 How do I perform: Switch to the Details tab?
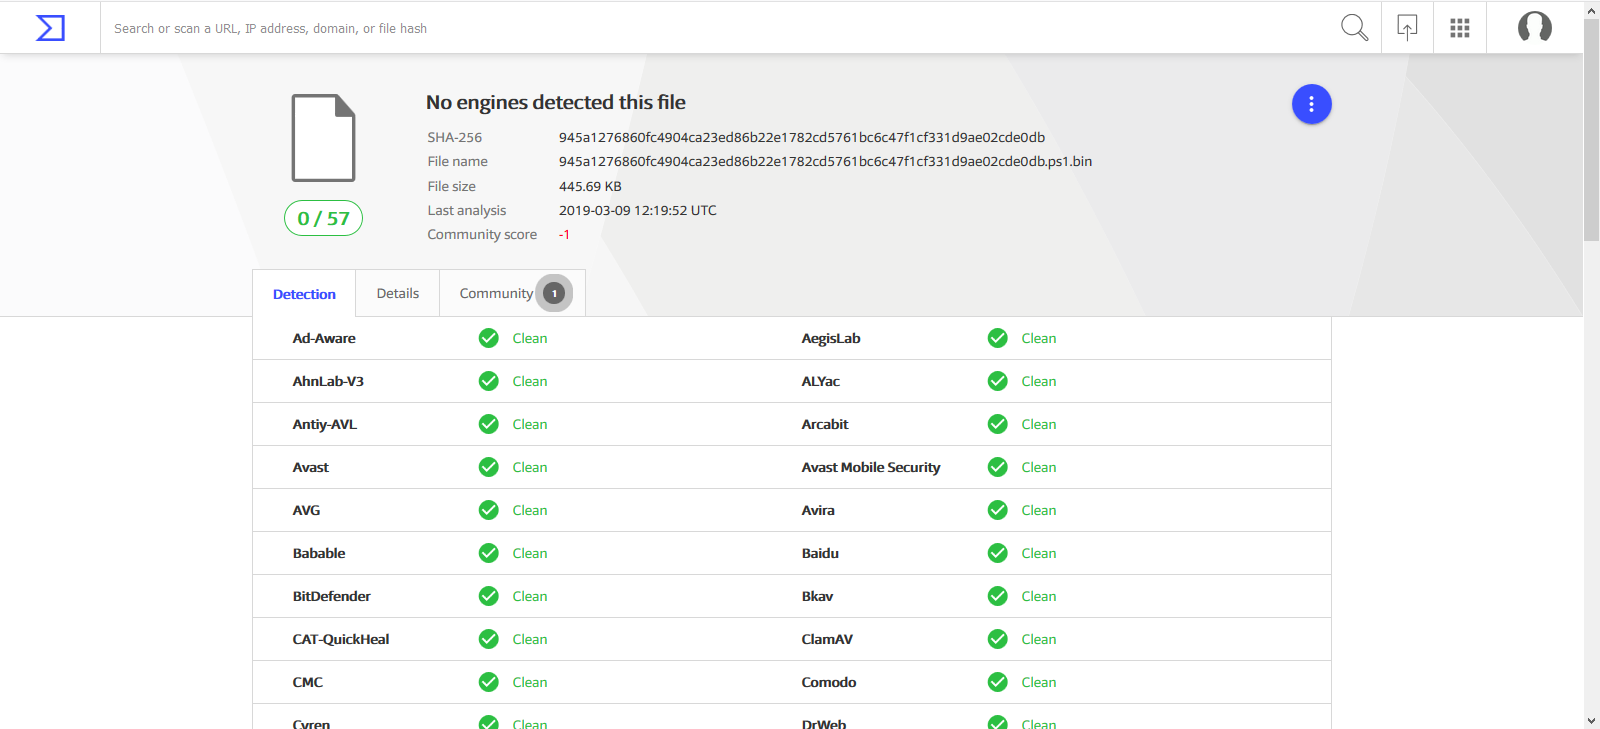pos(398,293)
